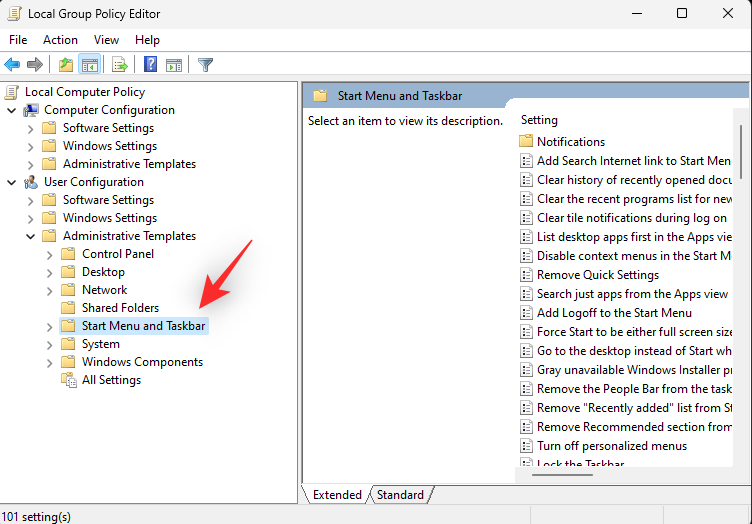Toggle Show/Hide Action Pane icon
This screenshot has width=752, height=524.
tap(174, 64)
